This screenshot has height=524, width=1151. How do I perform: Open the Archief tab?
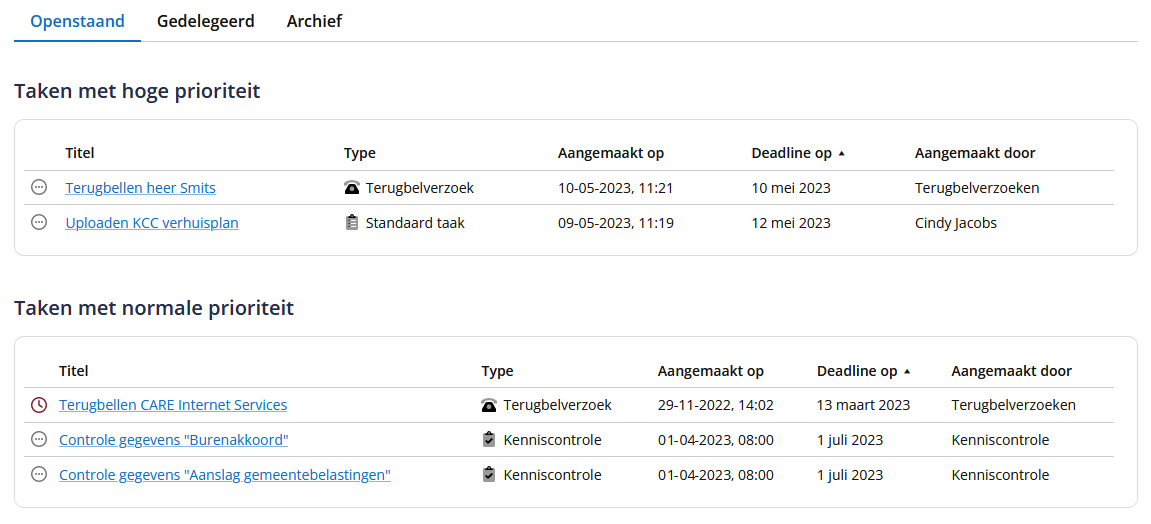[314, 21]
